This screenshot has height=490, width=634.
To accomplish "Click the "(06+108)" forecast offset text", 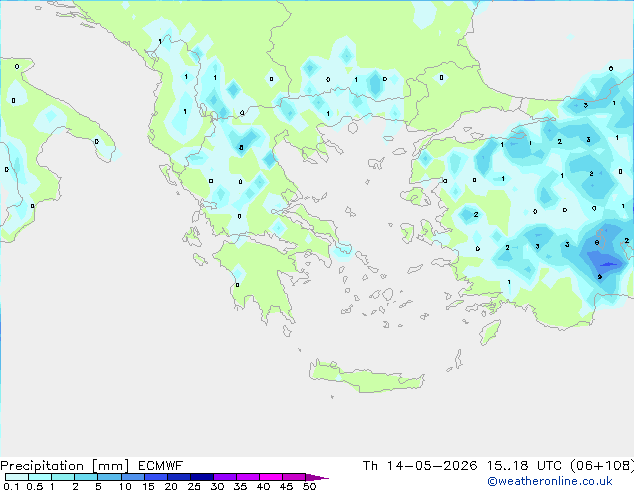I will coord(602,466).
